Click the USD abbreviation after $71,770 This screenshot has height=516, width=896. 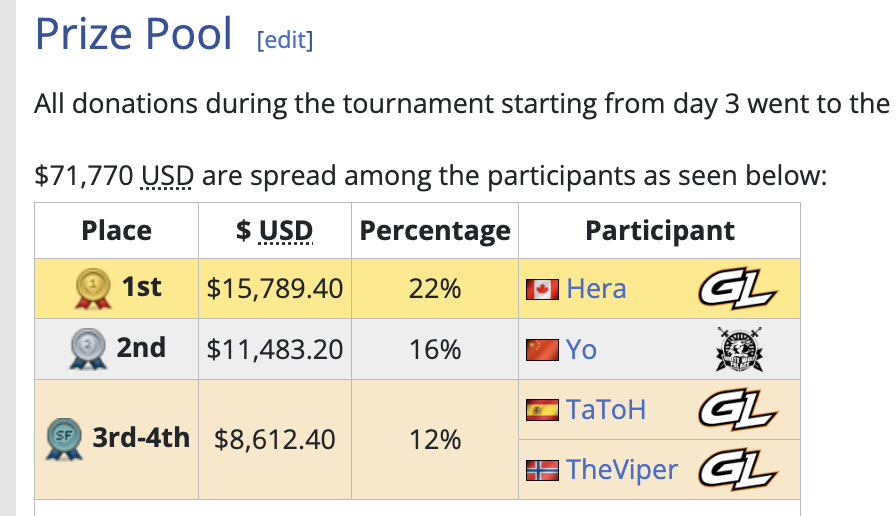(x=167, y=175)
